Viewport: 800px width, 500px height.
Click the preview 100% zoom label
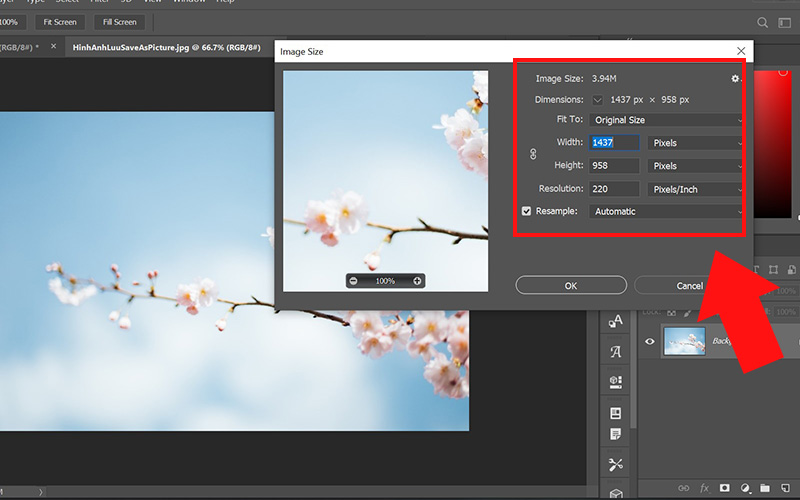pos(385,281)
